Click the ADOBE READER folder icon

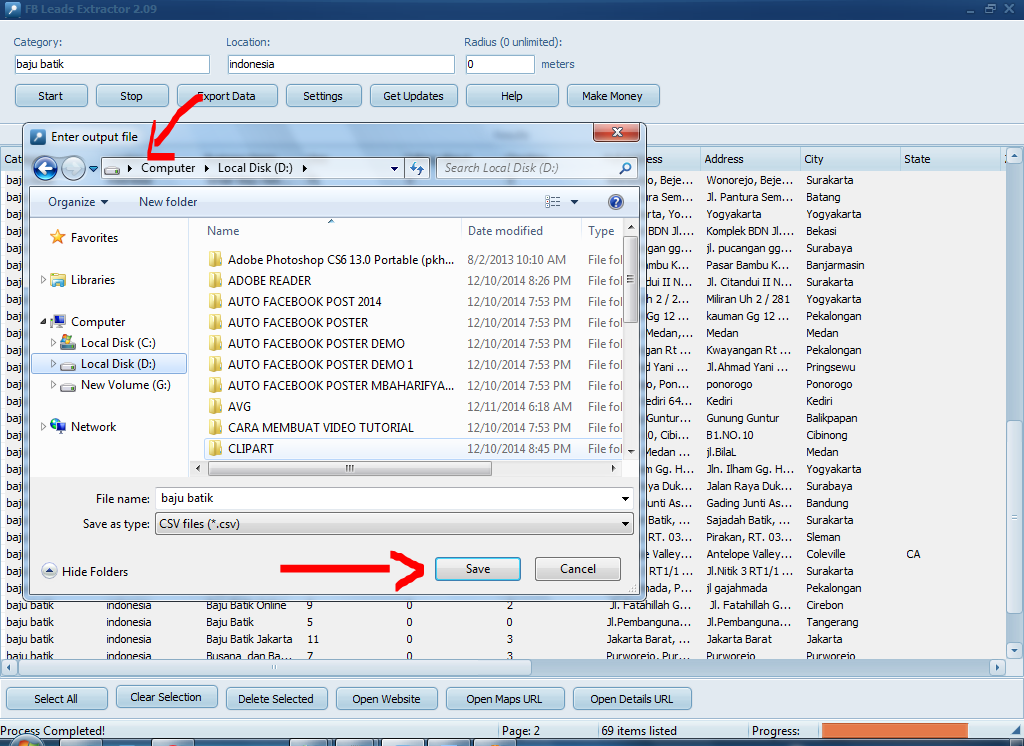216,280
